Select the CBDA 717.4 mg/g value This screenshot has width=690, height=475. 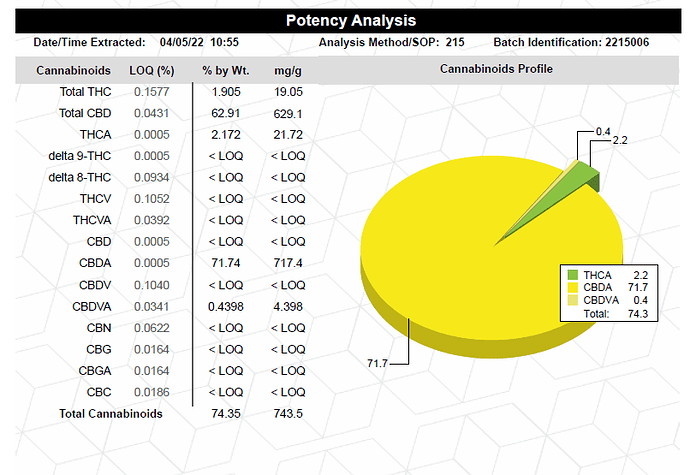[x=288, y=262]
